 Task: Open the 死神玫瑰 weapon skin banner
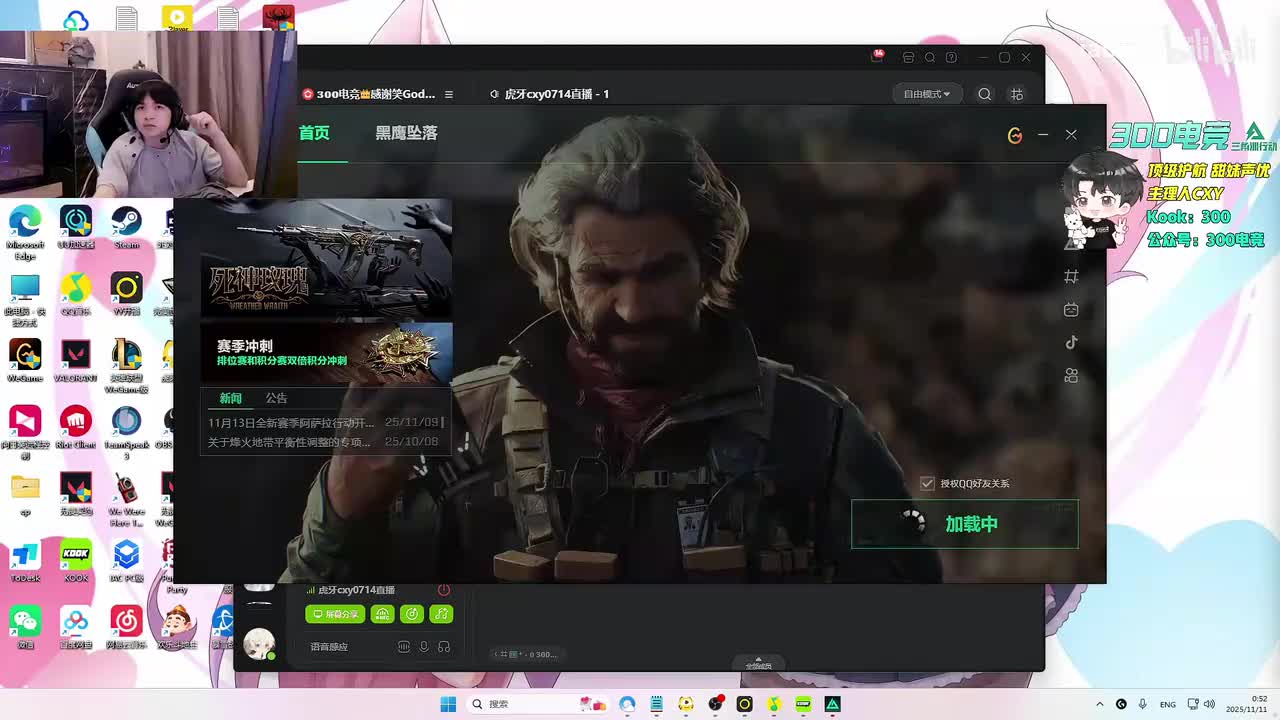click(326, 260)
